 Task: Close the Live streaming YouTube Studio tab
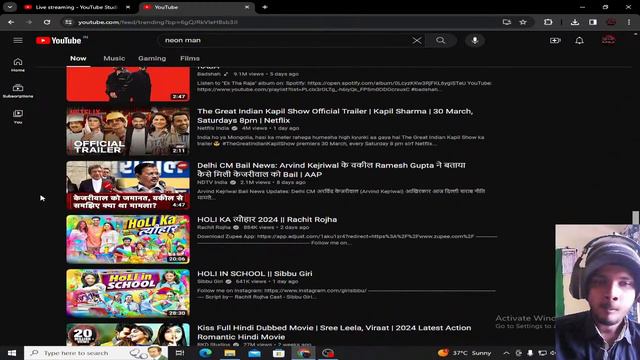[128, 7]
